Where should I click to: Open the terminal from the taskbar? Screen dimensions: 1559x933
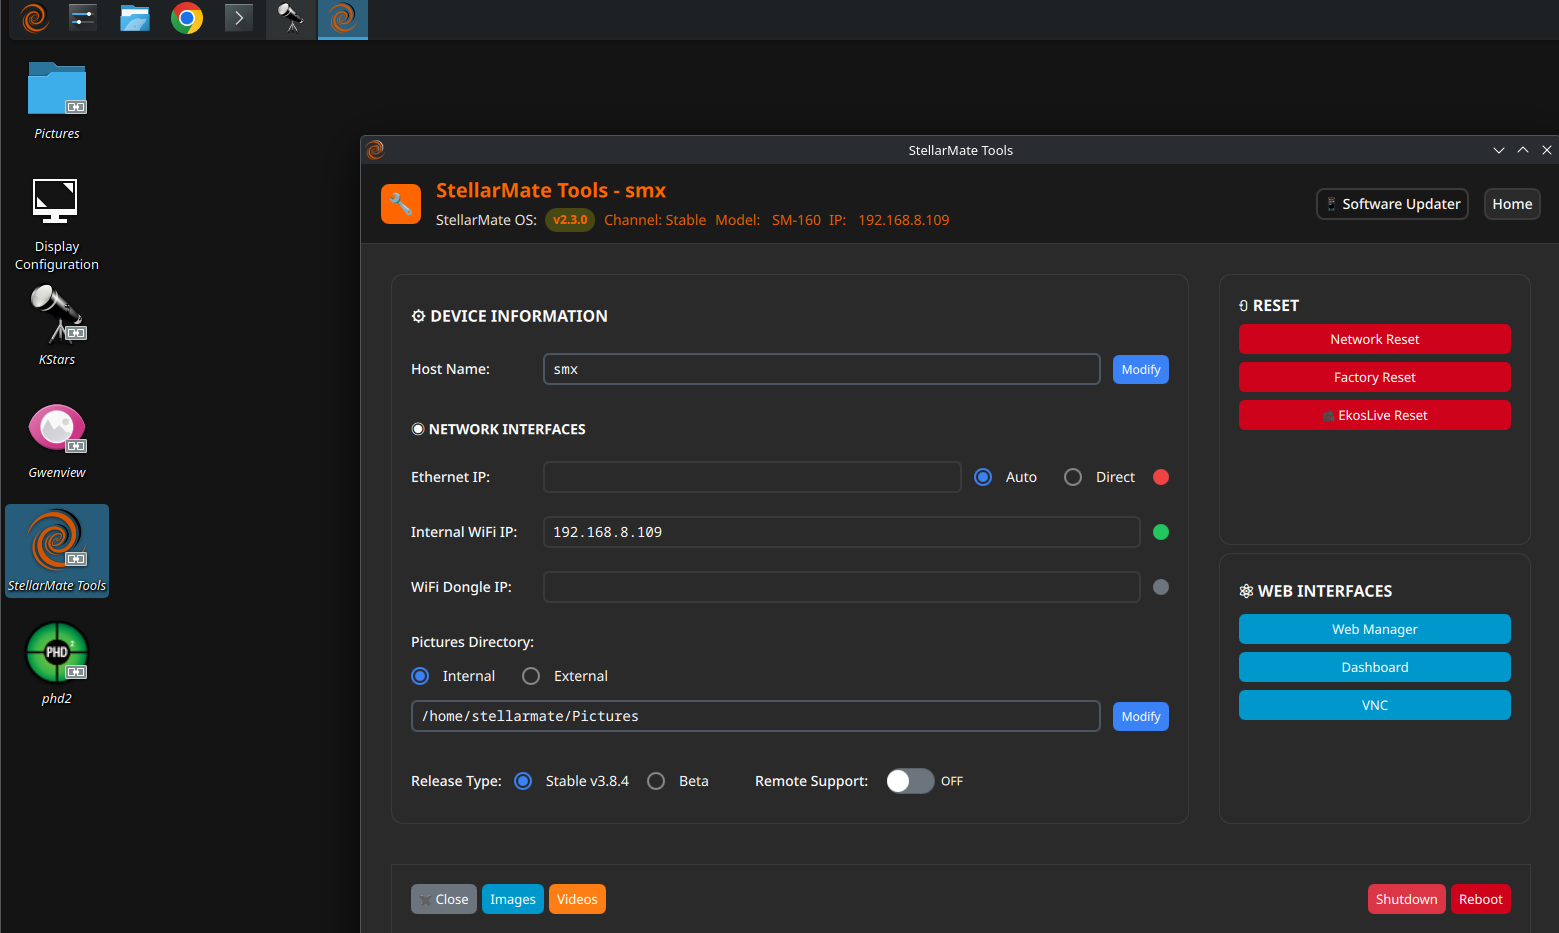pos(239,18)
